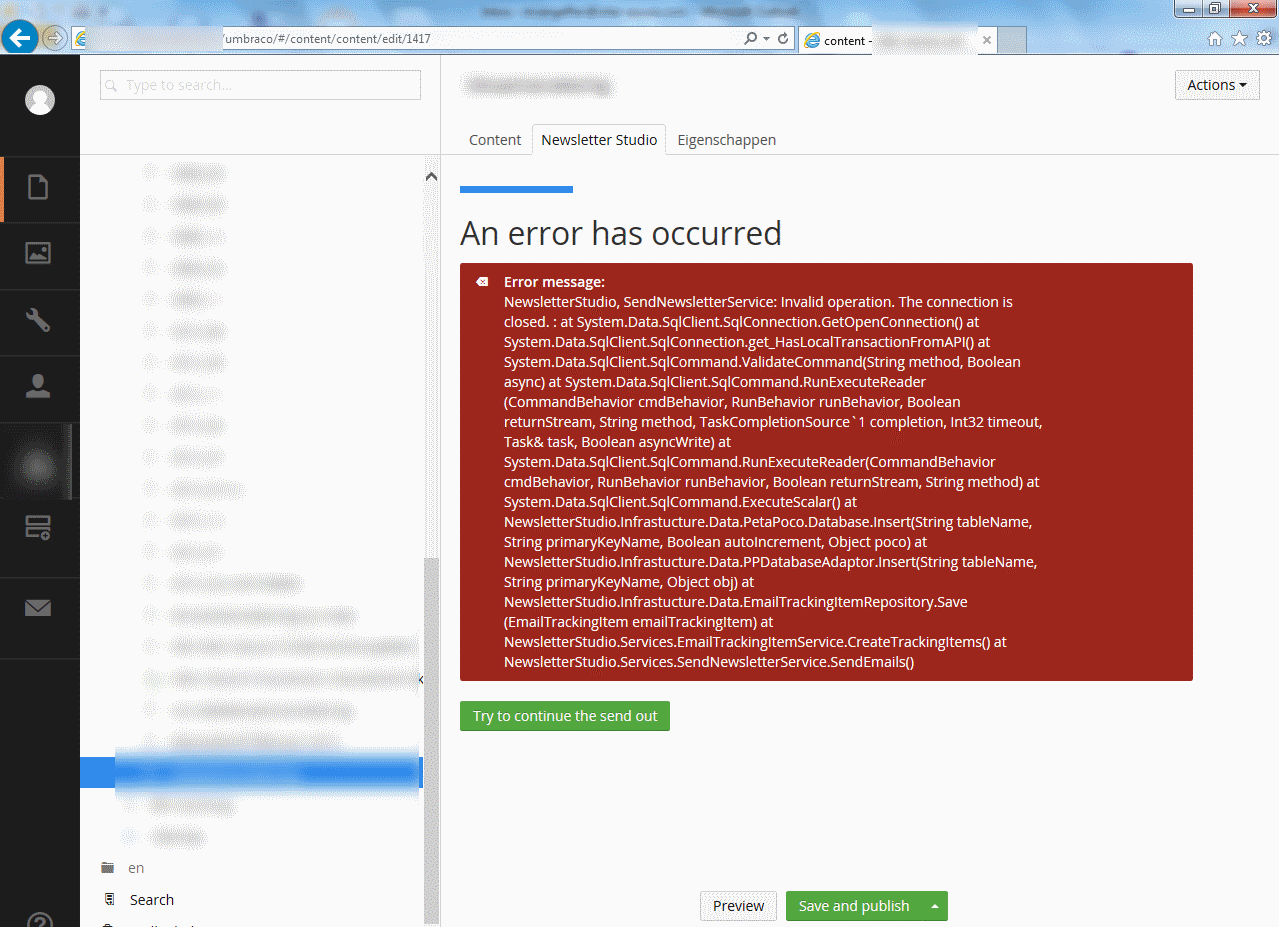Click the Save and publish button
This screenshot has height=927, width=1279.
point(854,906)
